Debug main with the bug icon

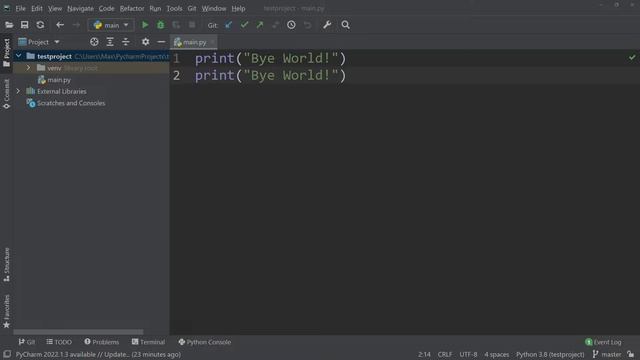click(160, 25)
